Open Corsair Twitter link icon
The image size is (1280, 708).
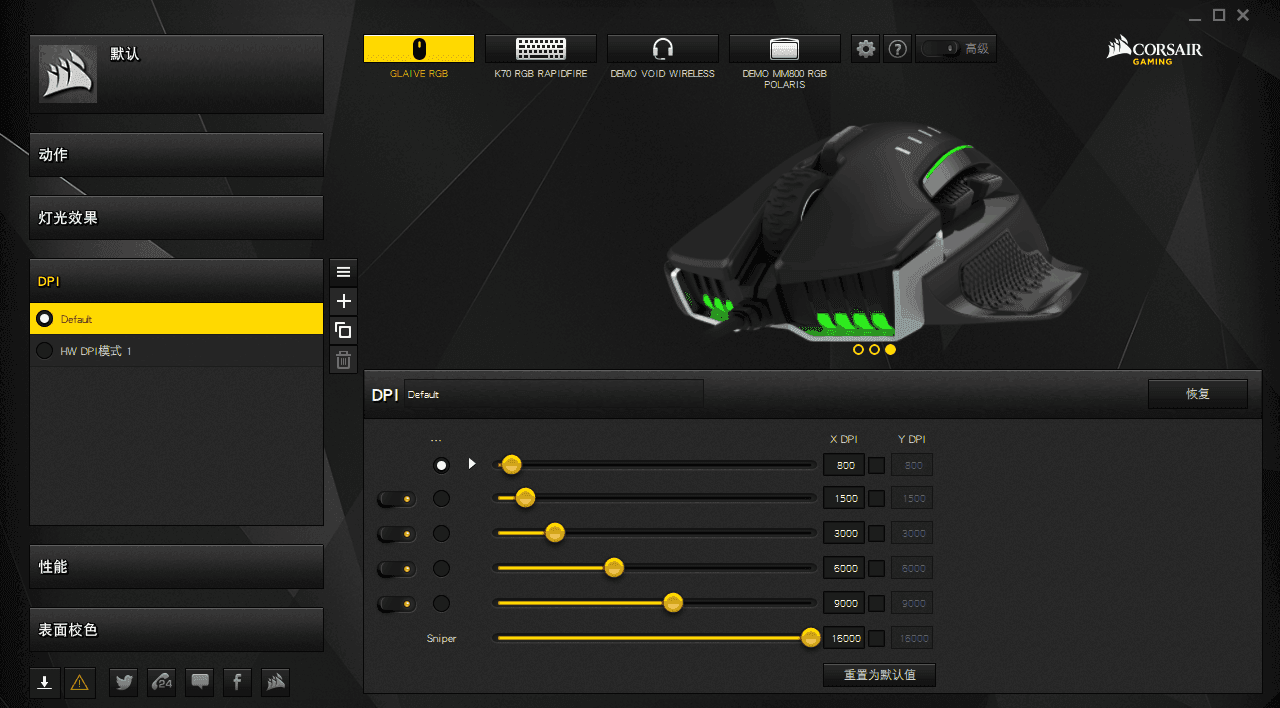(124, 682)
